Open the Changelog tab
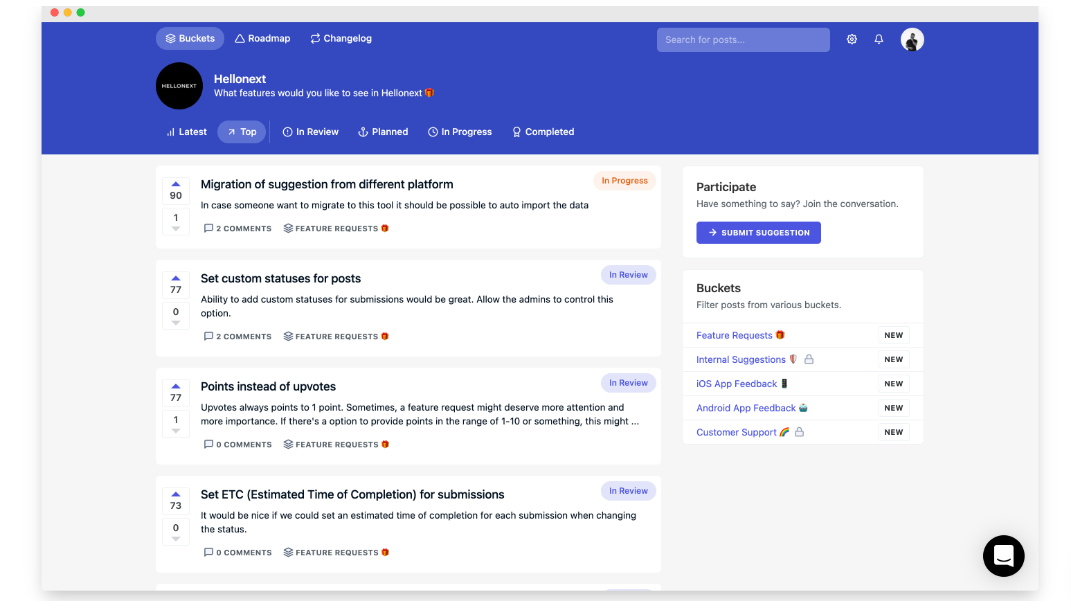This screenshot has width=1071, height=616. click(341, 39)
